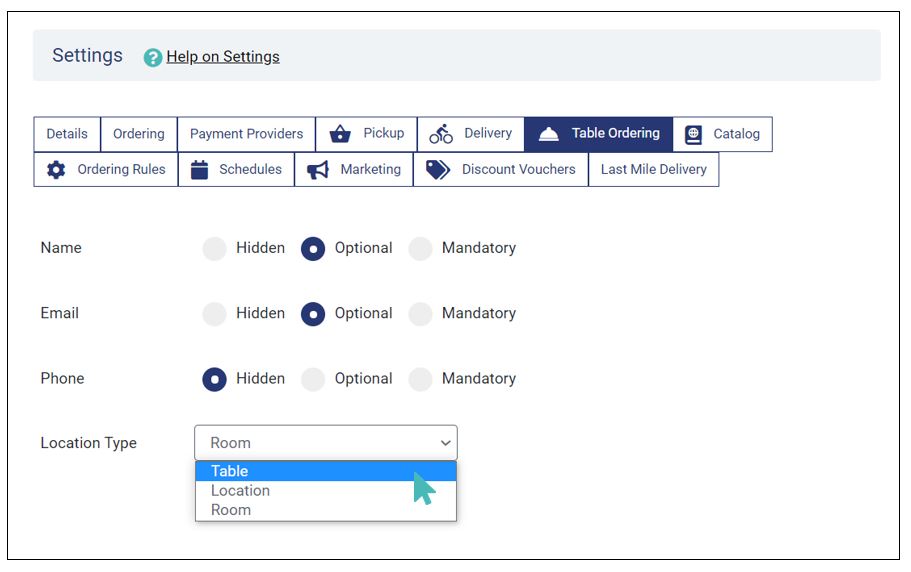Go to the Marketing tab
911x572 pixels.
click(354, 170)
